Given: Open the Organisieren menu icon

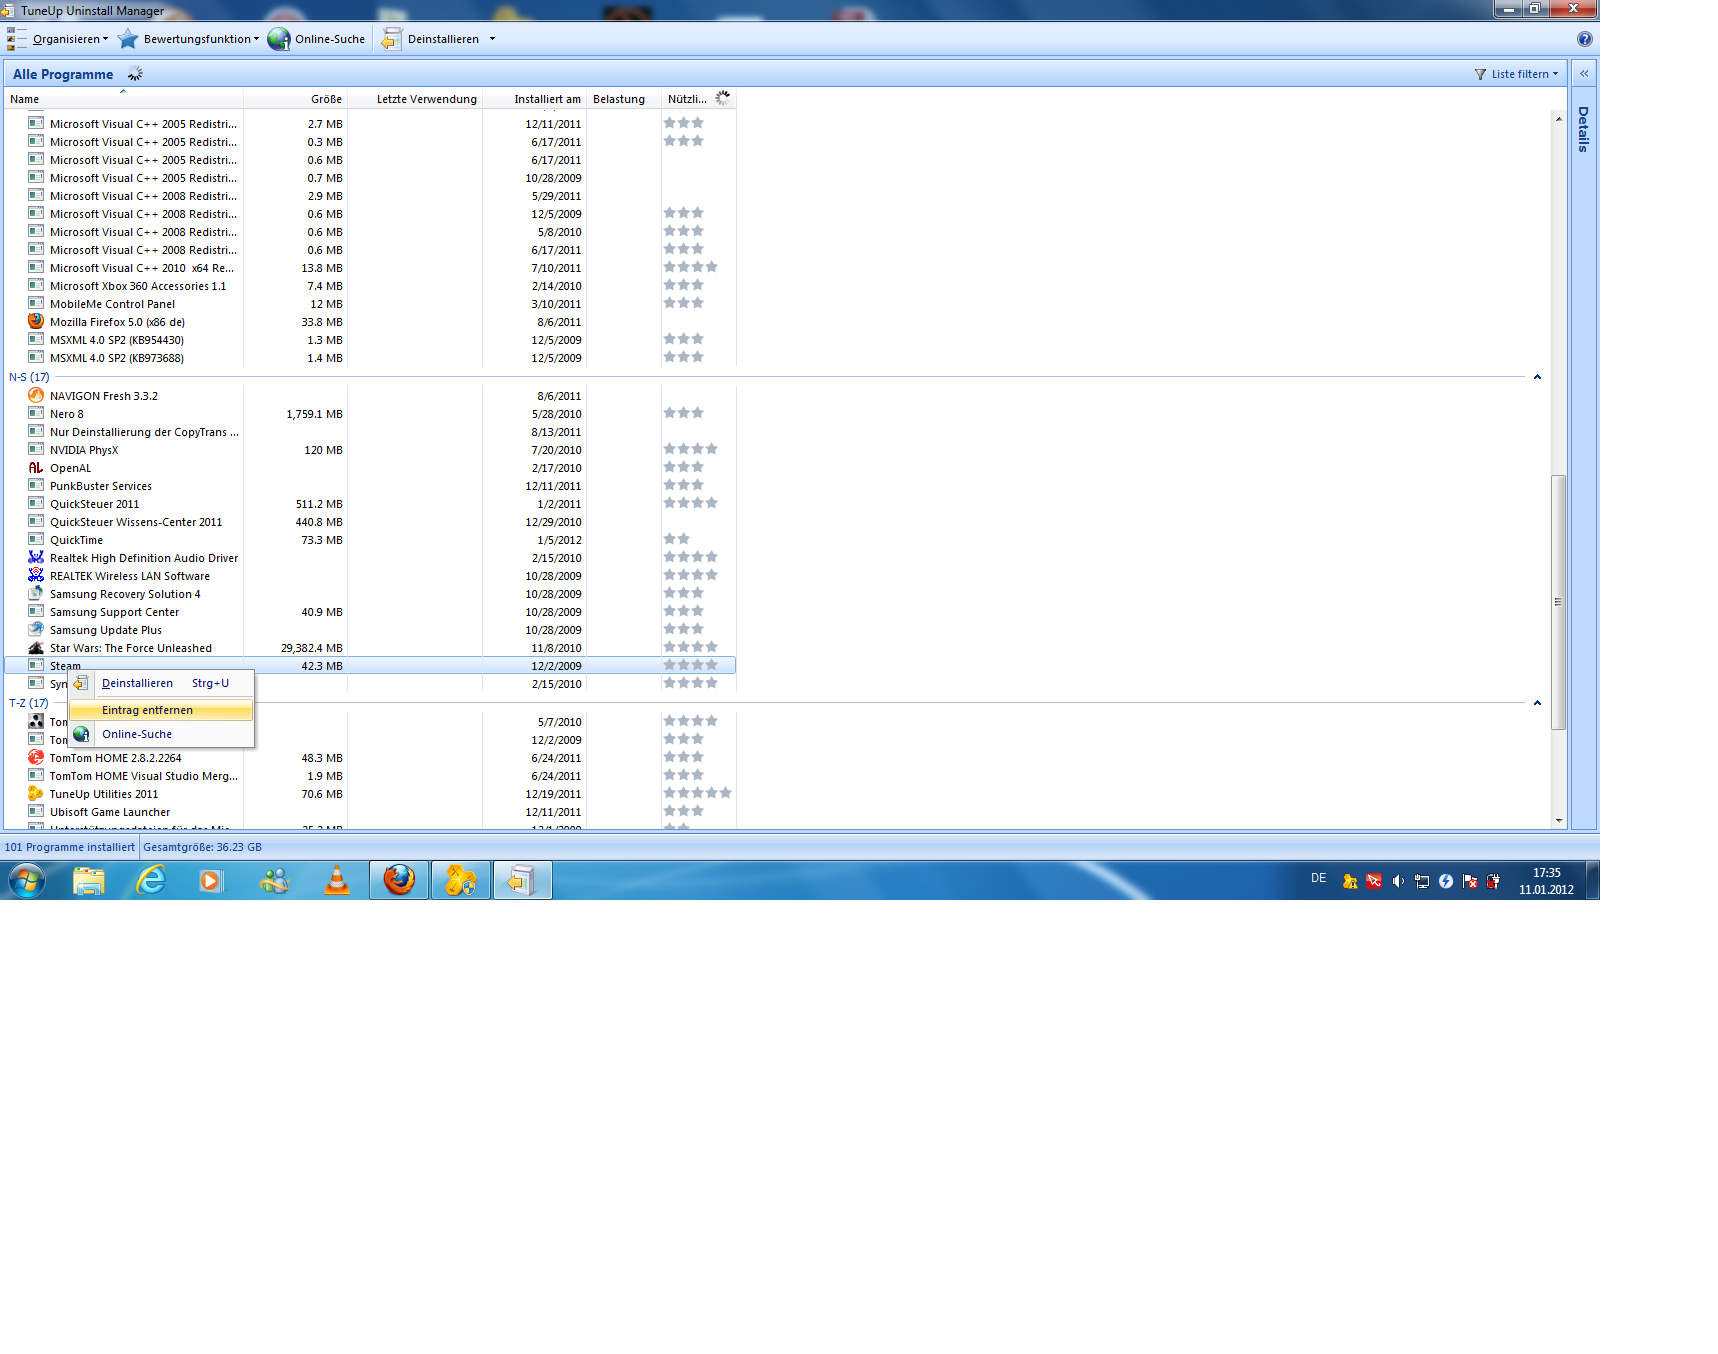Looking at the screenshot, I should (x=17, y=39).
